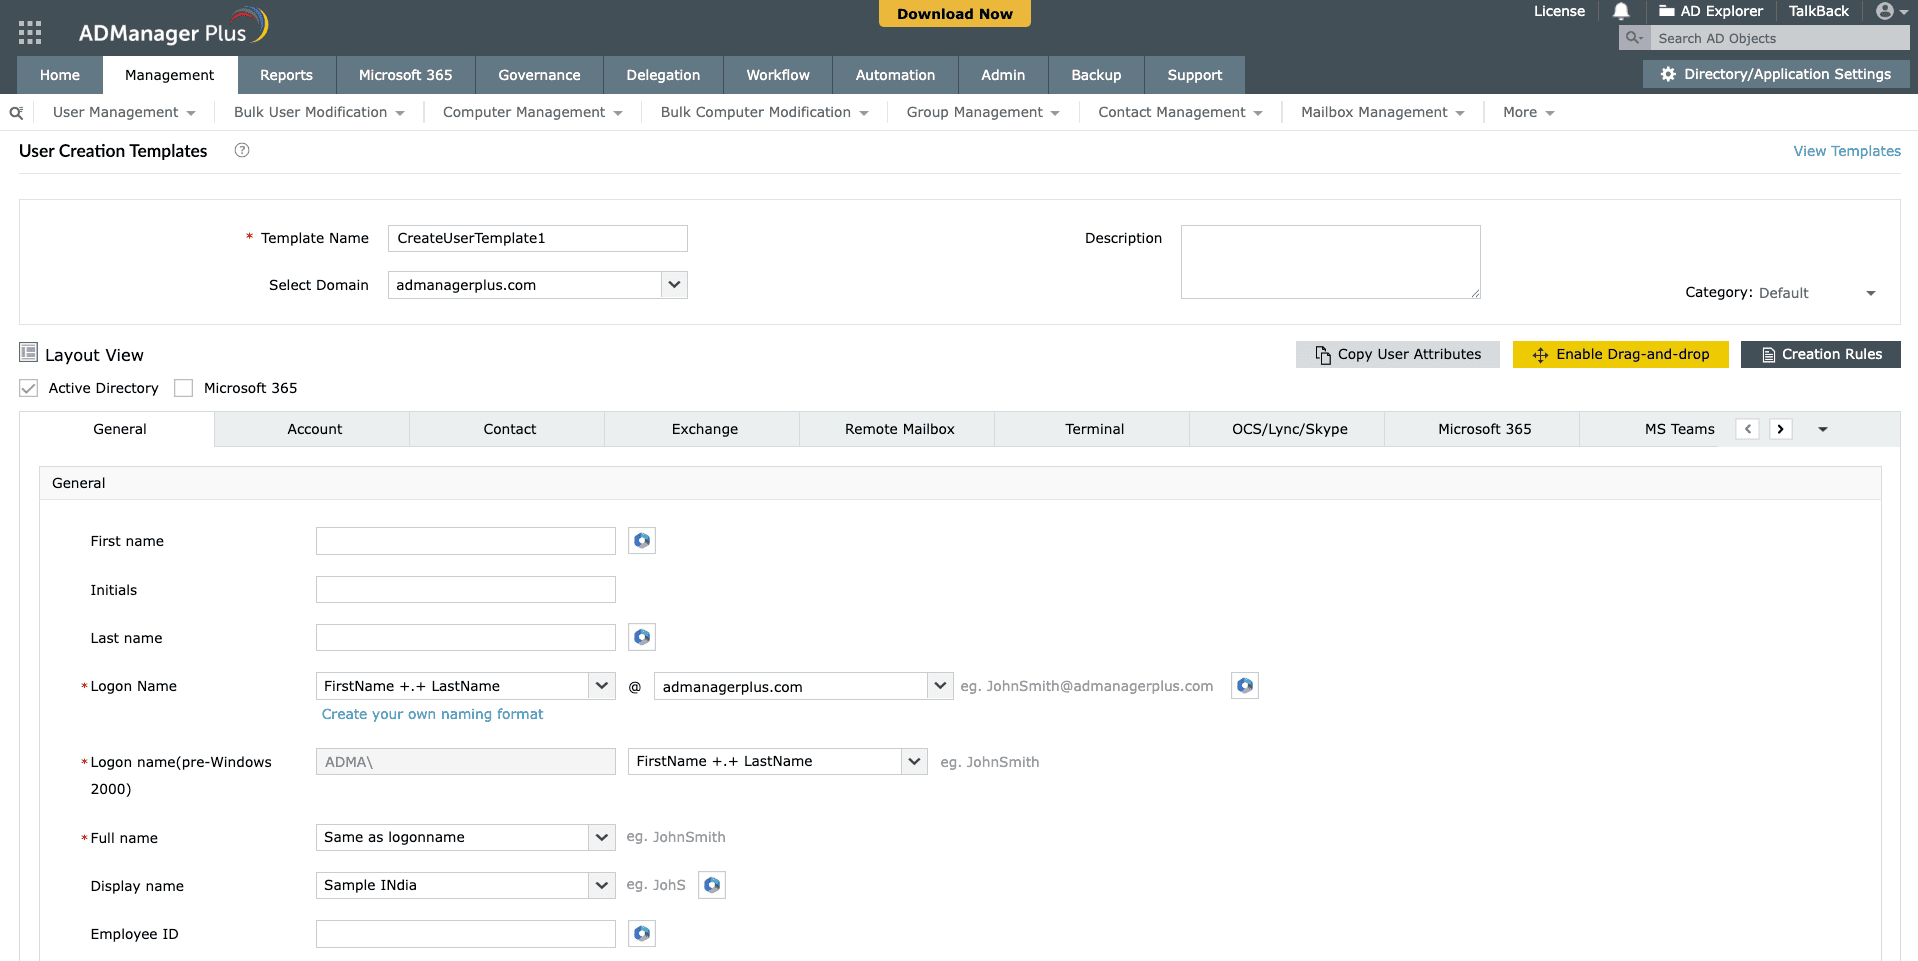This screenshot has height=961, width=1918.
Task: Open AD Explorer from the top bar
Action: [x=1710, y=11]
